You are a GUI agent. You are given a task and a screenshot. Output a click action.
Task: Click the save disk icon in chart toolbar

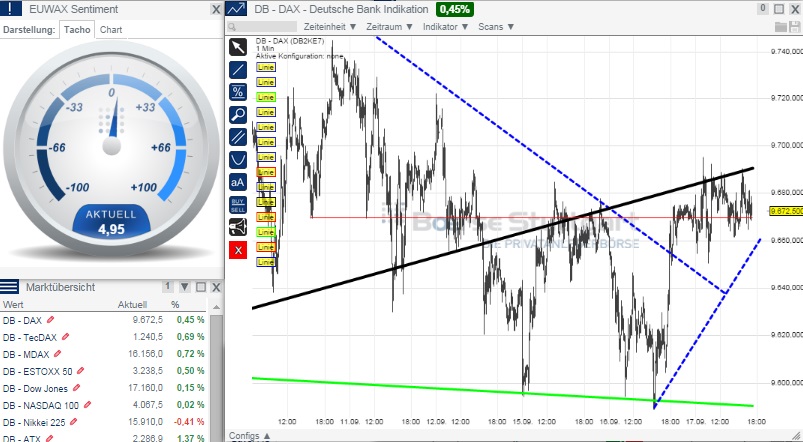[x=794, y=27]
